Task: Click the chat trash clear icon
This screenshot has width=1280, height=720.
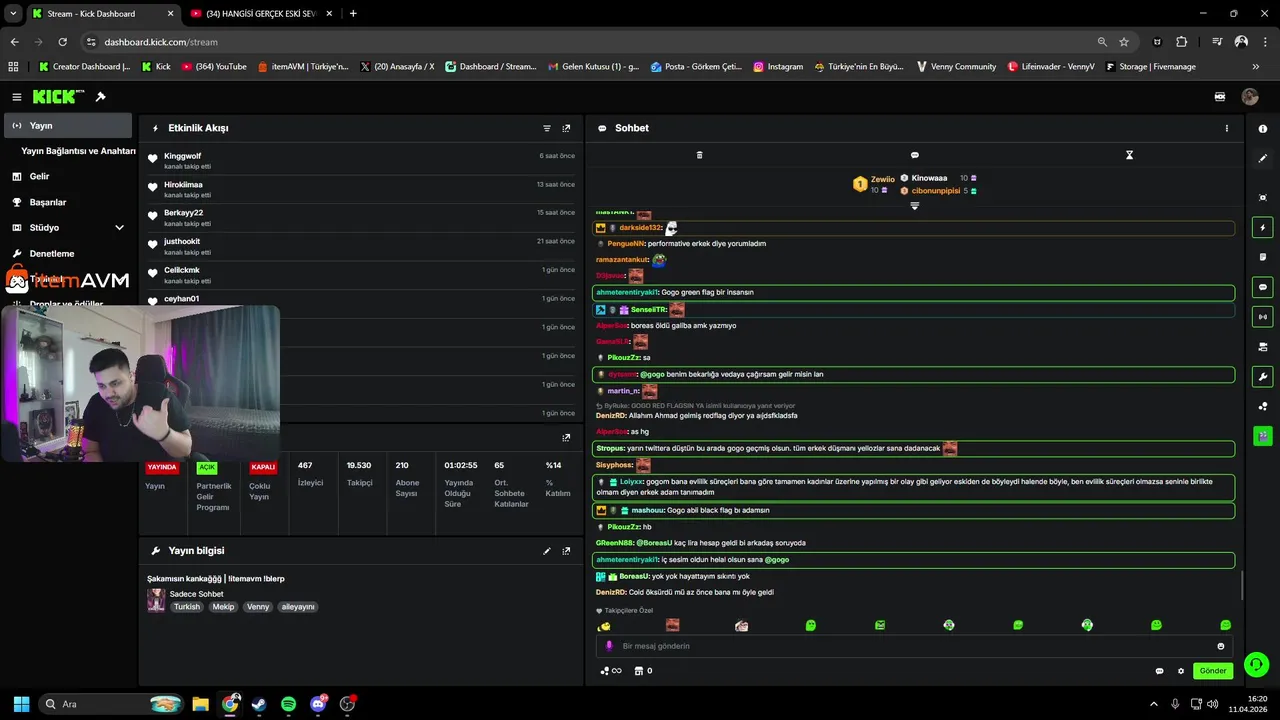Action: coord(699,155)
